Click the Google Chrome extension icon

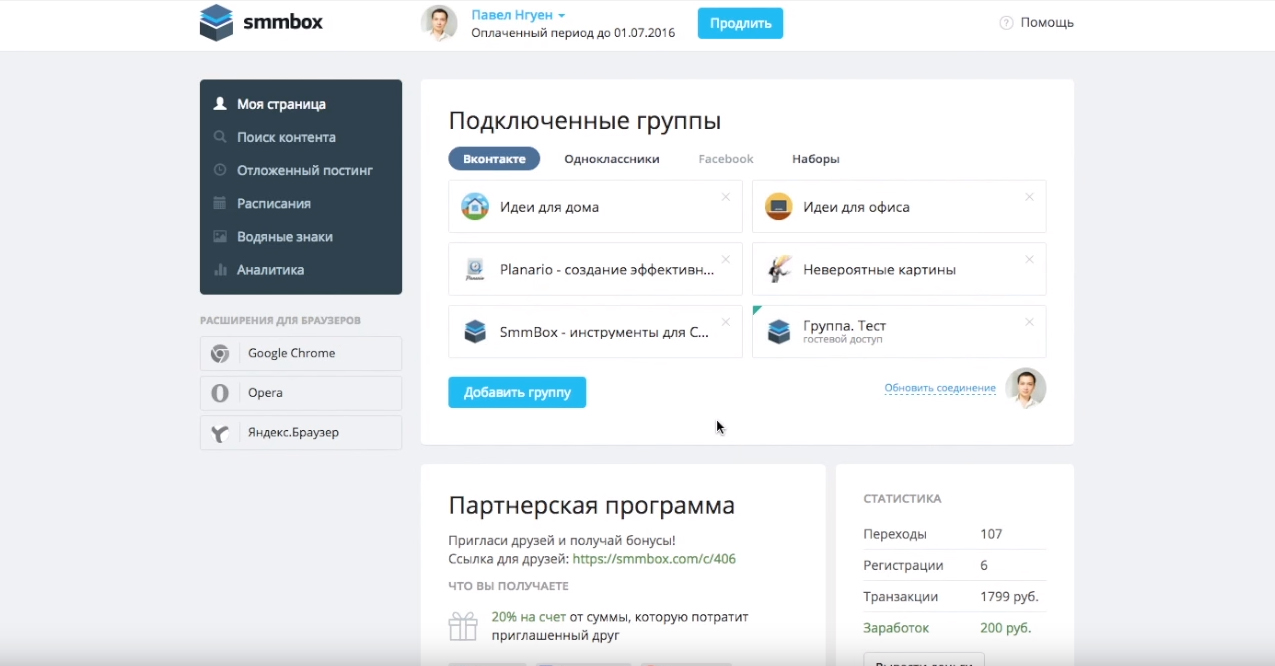(220, 354)
